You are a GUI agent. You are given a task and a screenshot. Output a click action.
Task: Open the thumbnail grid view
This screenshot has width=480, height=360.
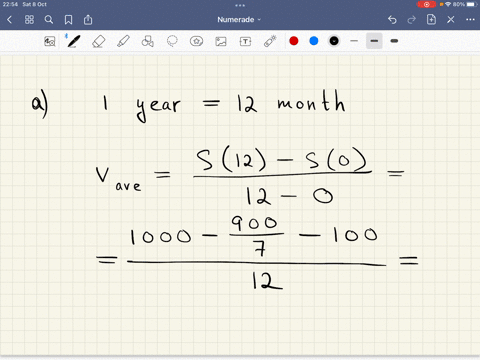tap(29, 20)
